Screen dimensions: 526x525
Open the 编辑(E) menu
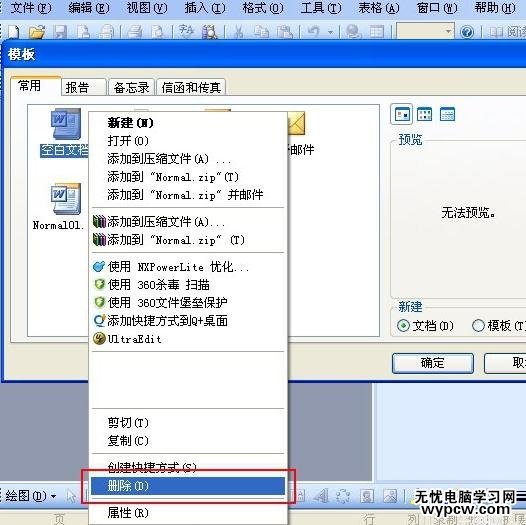[x=89, y=8]
